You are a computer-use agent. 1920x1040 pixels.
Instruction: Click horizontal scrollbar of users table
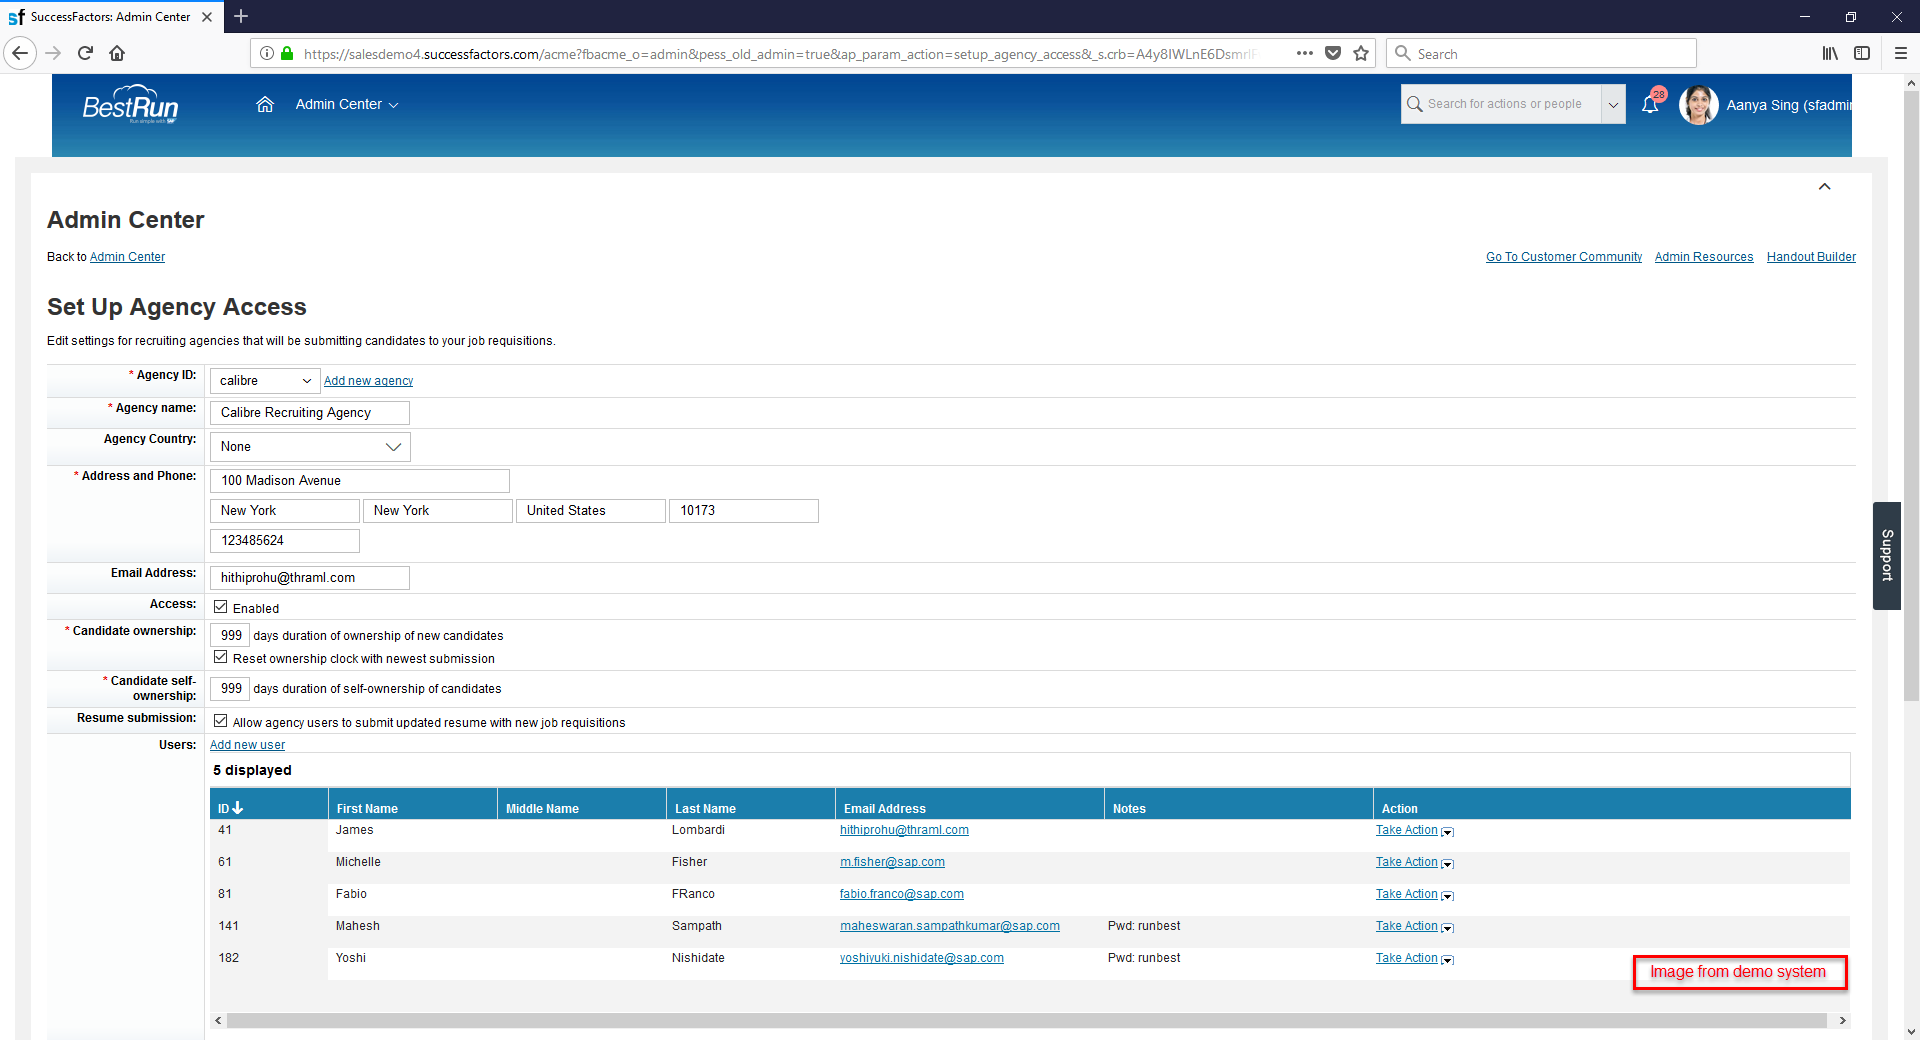click(x=1027, y=1020)
